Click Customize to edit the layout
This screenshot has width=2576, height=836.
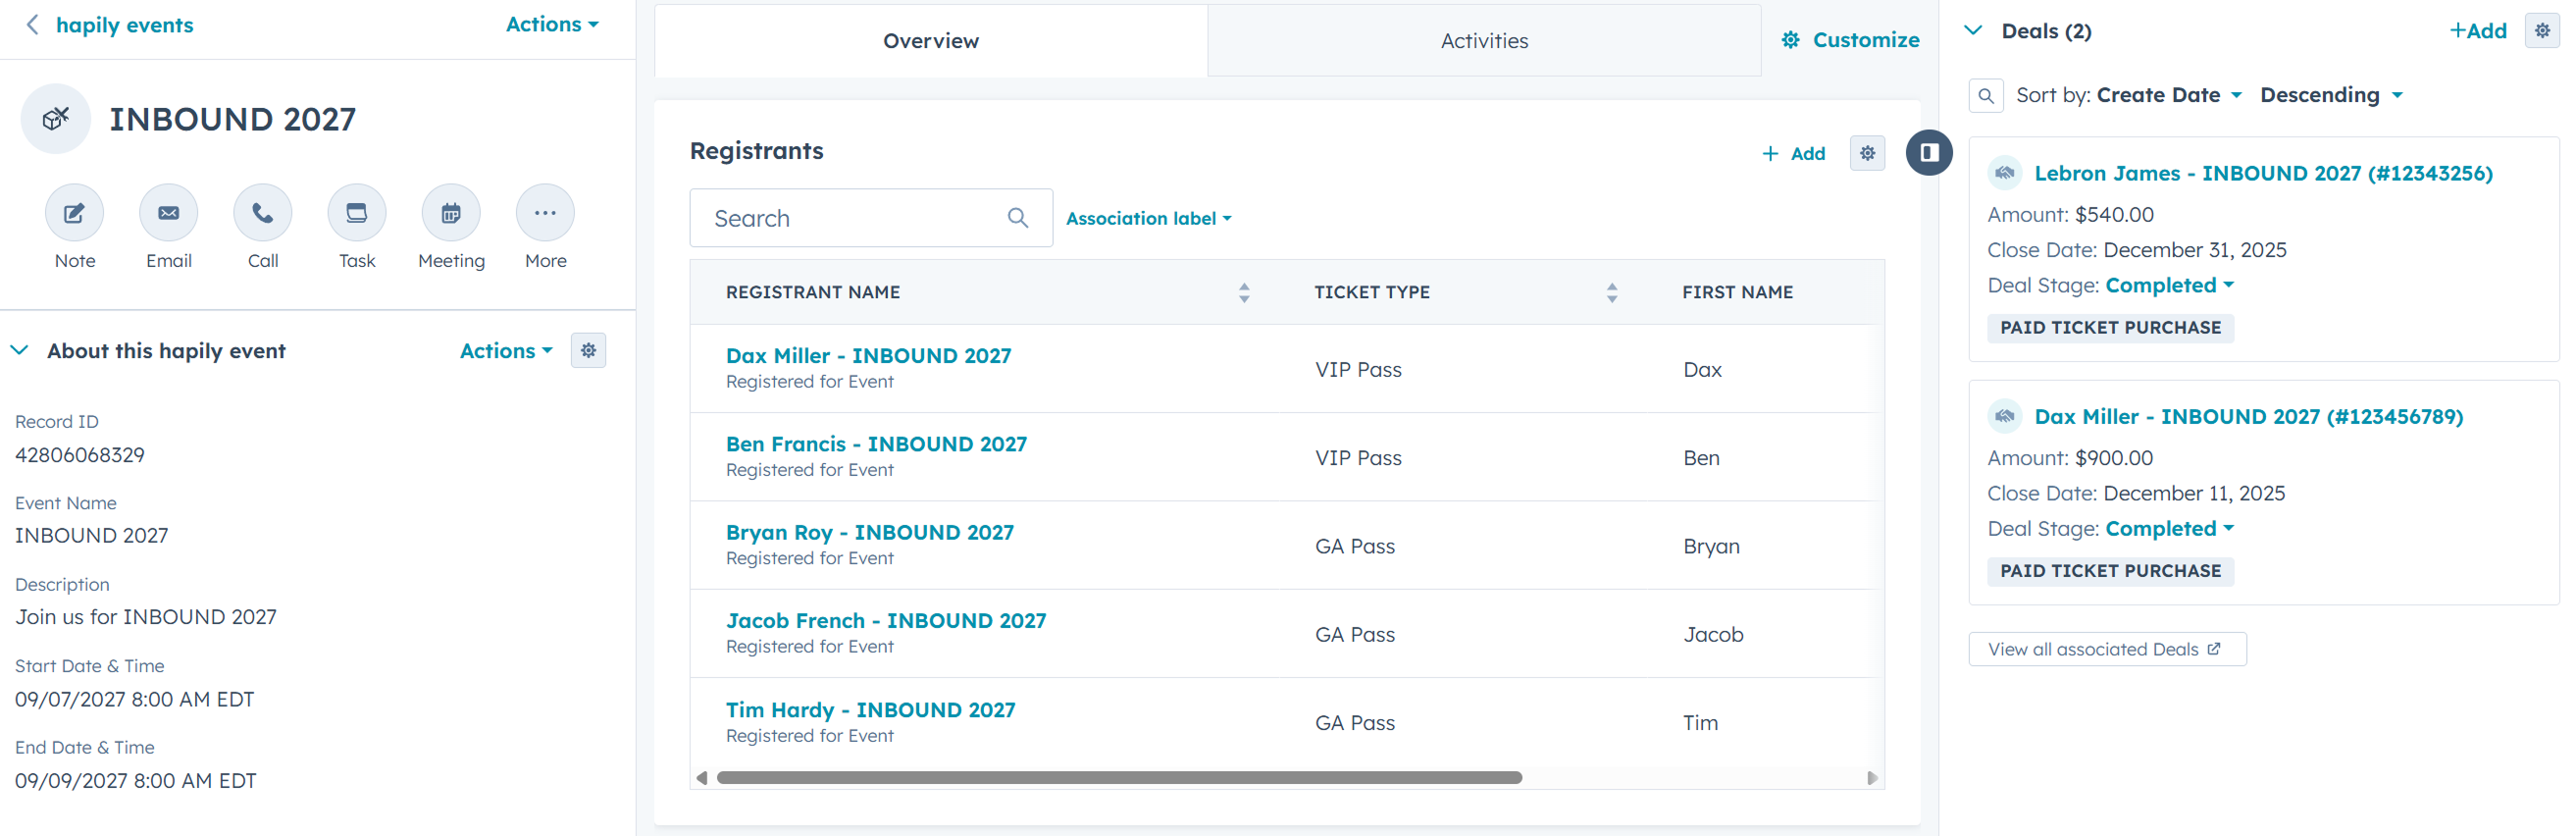click(1851, 40)
